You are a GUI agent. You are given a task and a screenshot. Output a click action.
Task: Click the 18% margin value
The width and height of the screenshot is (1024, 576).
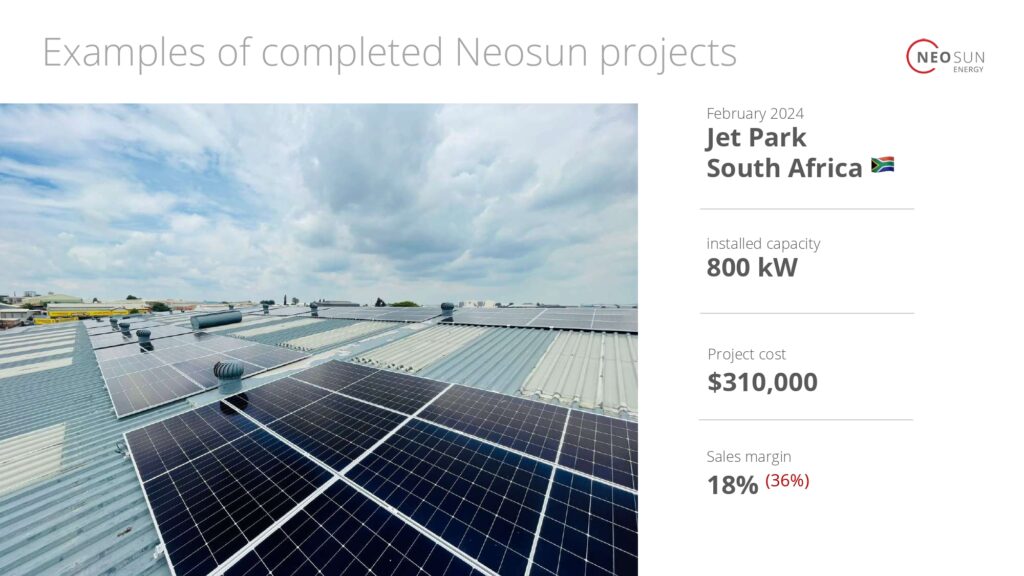732,485
